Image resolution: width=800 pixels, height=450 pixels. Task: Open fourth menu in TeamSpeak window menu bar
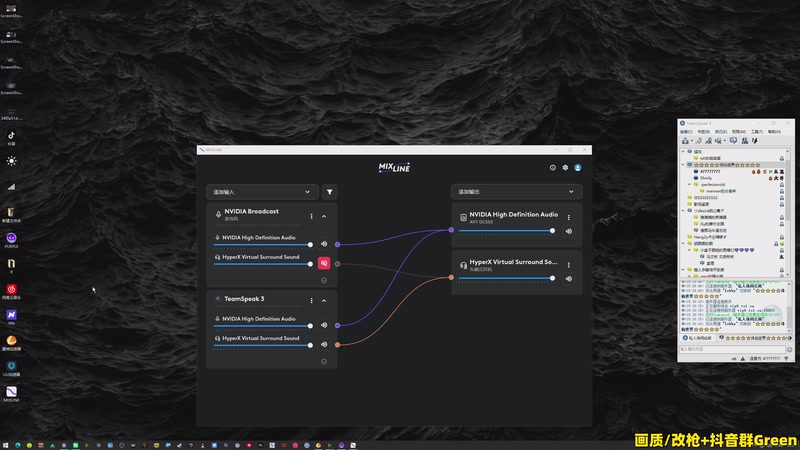coord(739,132)
